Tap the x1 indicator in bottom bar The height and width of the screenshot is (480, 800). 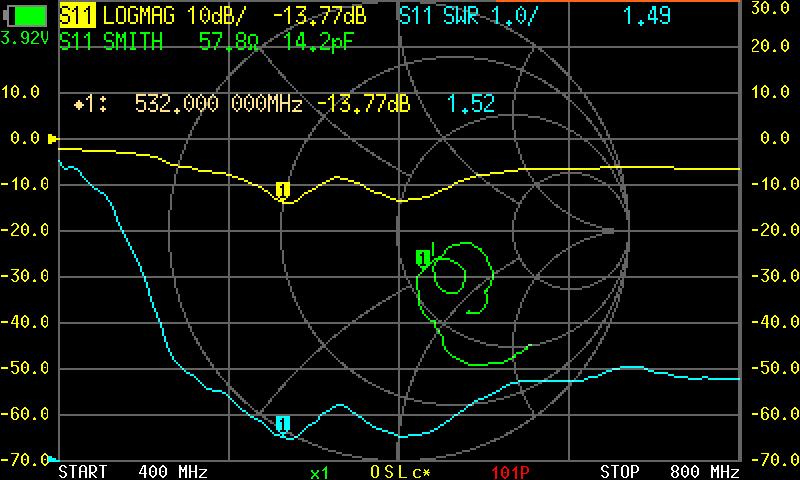tap(320, 471)
